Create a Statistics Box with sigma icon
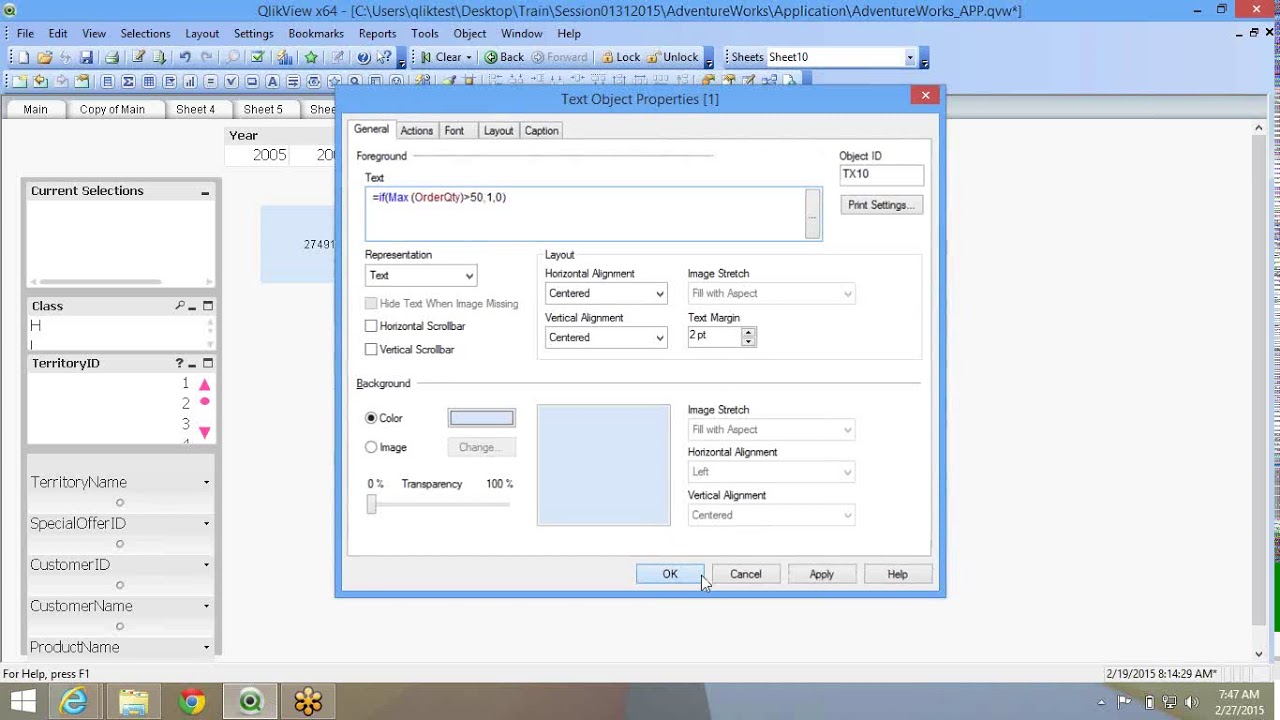This screenshot has height=720, width=1280. pyautogui.click(x=128, y=81)
